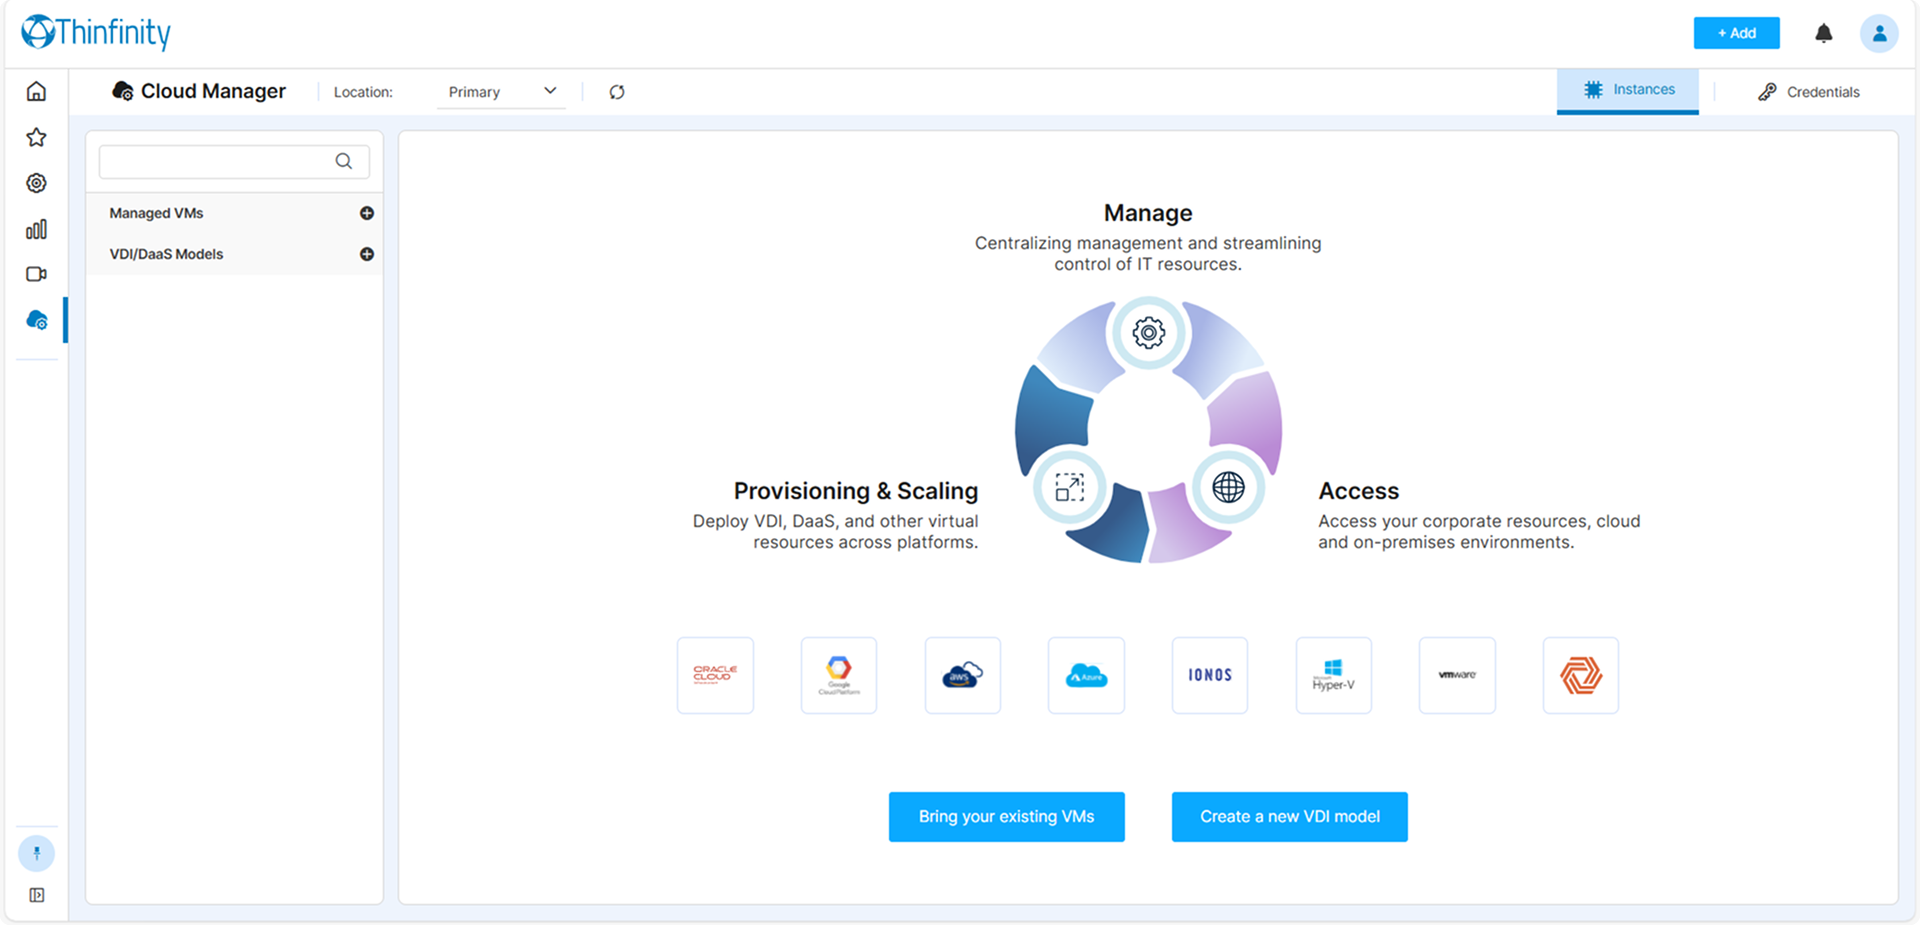Select the Oracle Cloud provider tile
The image size is (1920, 925).
[x=715, y=675]
